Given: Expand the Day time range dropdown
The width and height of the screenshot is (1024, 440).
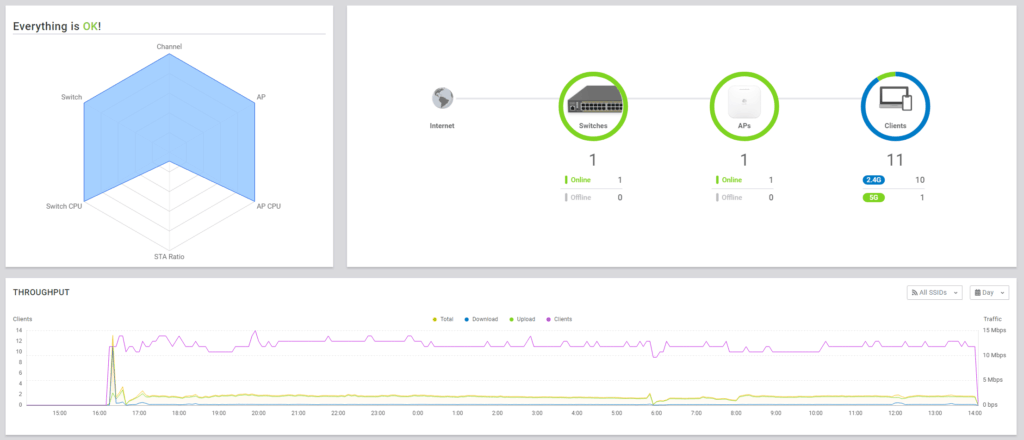Looking at the screenshot, I should pos(988,292).
